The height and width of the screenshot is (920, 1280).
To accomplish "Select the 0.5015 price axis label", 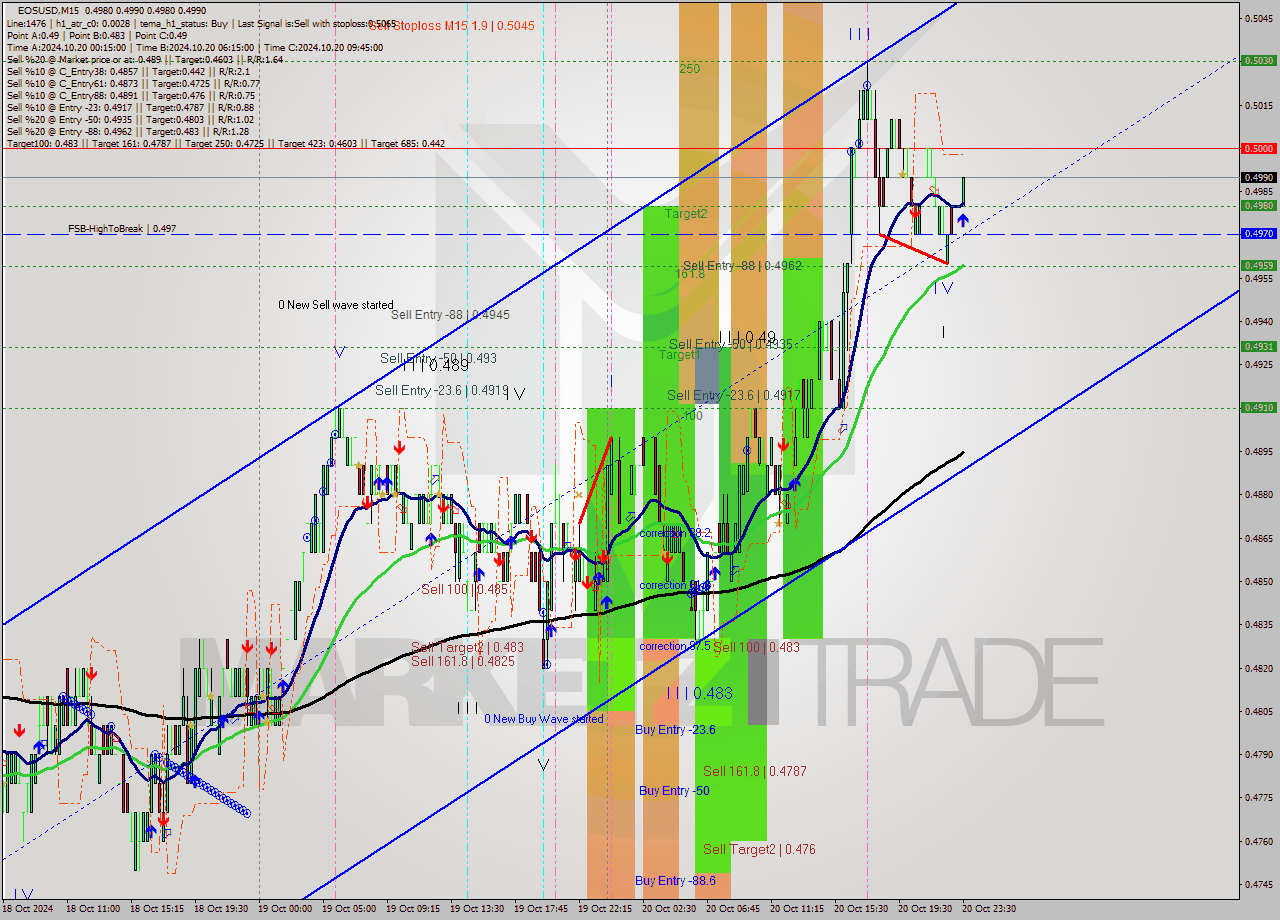I will pyautogui.click(x=1258, y=105).
